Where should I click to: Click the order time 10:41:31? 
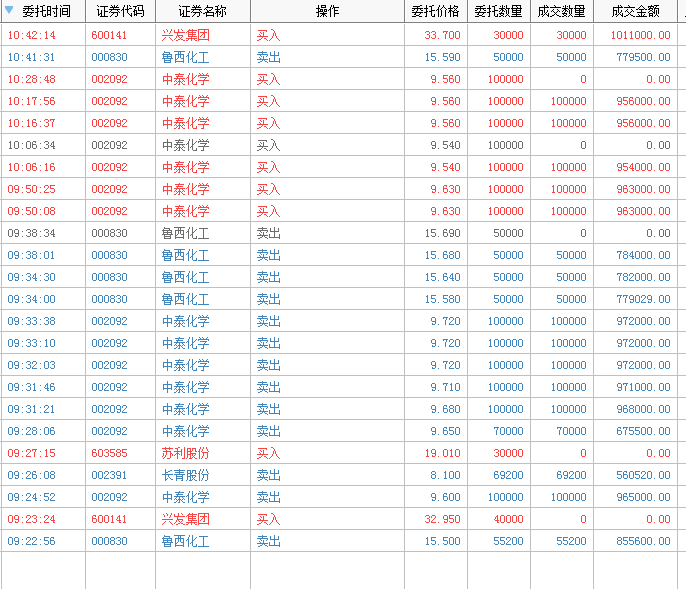click(x=32, y=57)
